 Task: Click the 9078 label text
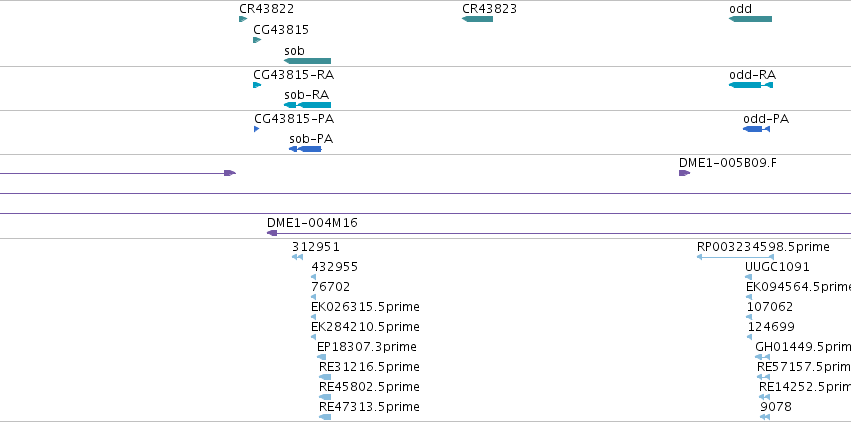tap(776, 407)
